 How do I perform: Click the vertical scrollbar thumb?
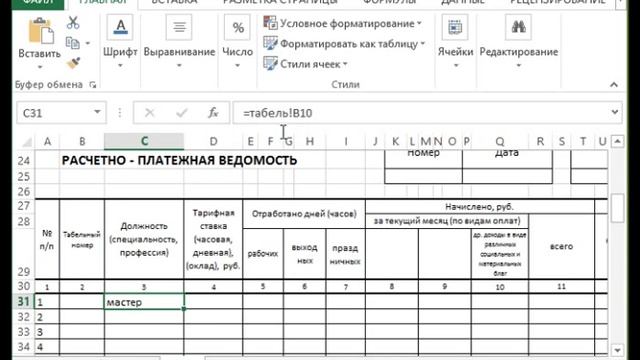tap(618, 208)
